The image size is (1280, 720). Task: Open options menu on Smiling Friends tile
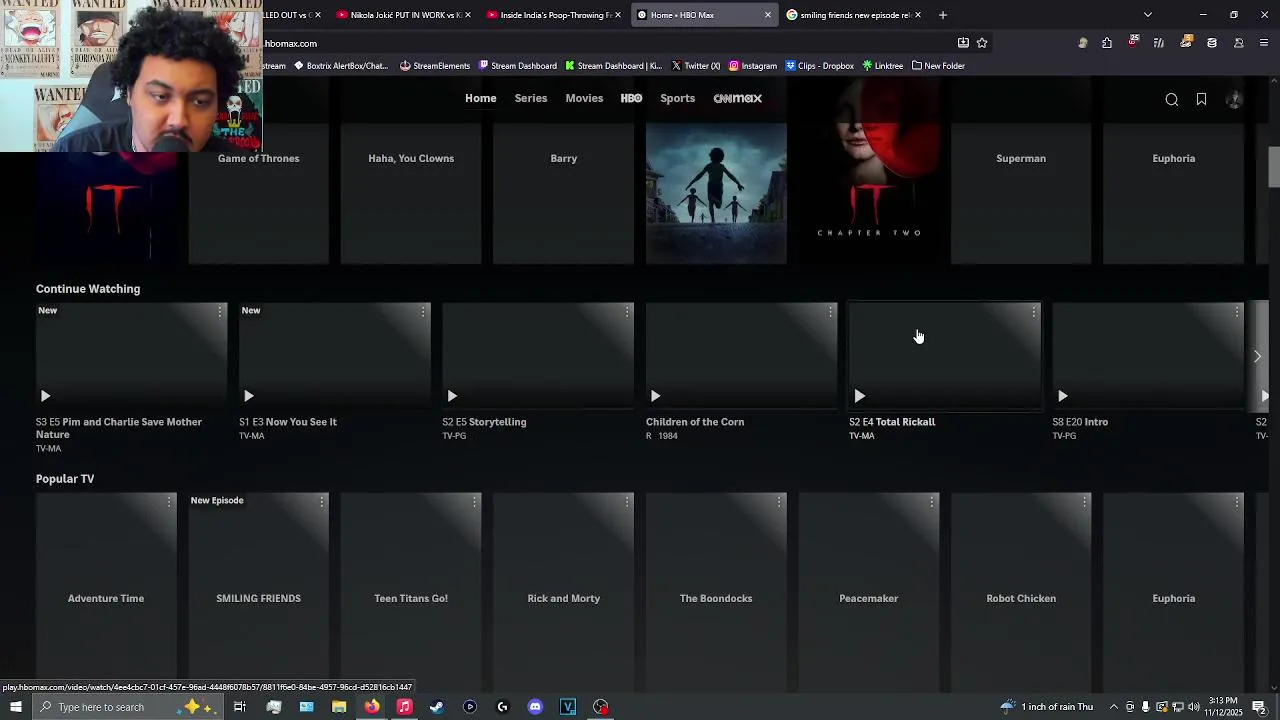pyautogui.click(x=321, y=502)
